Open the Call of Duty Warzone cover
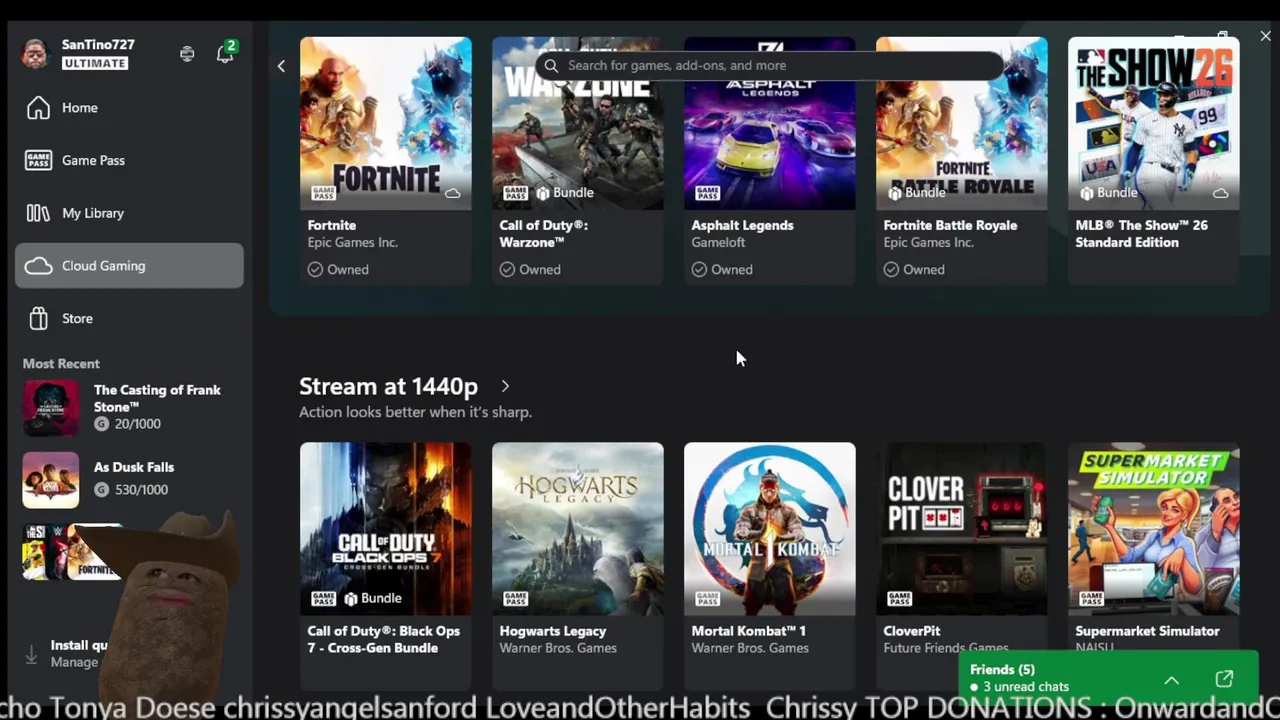 pyautogui.click(x=577, y=123)
